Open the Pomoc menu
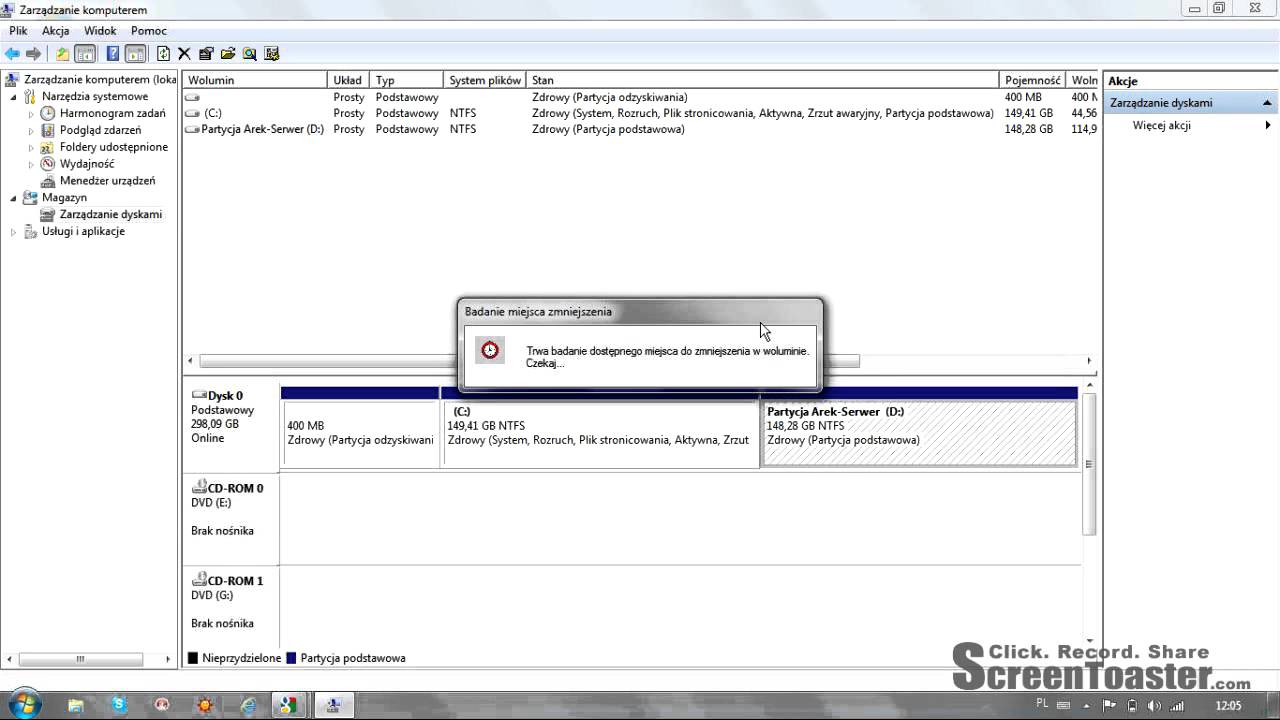1280x720 pixels. [149, 31]
